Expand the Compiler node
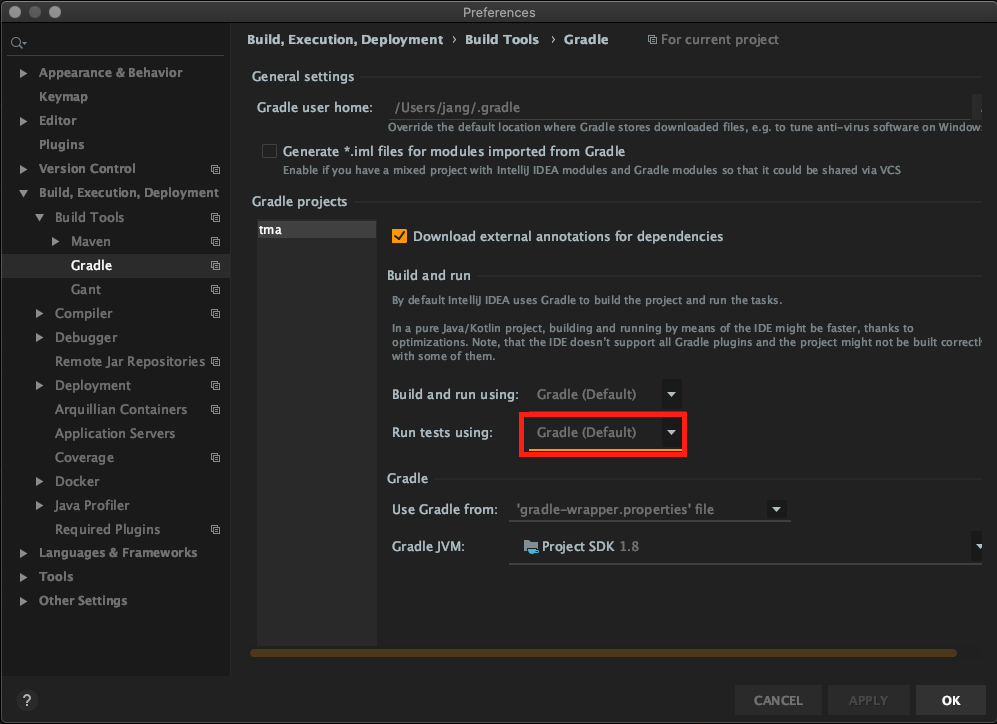This screenshot has height=724, width=997. tap(39, 313)
